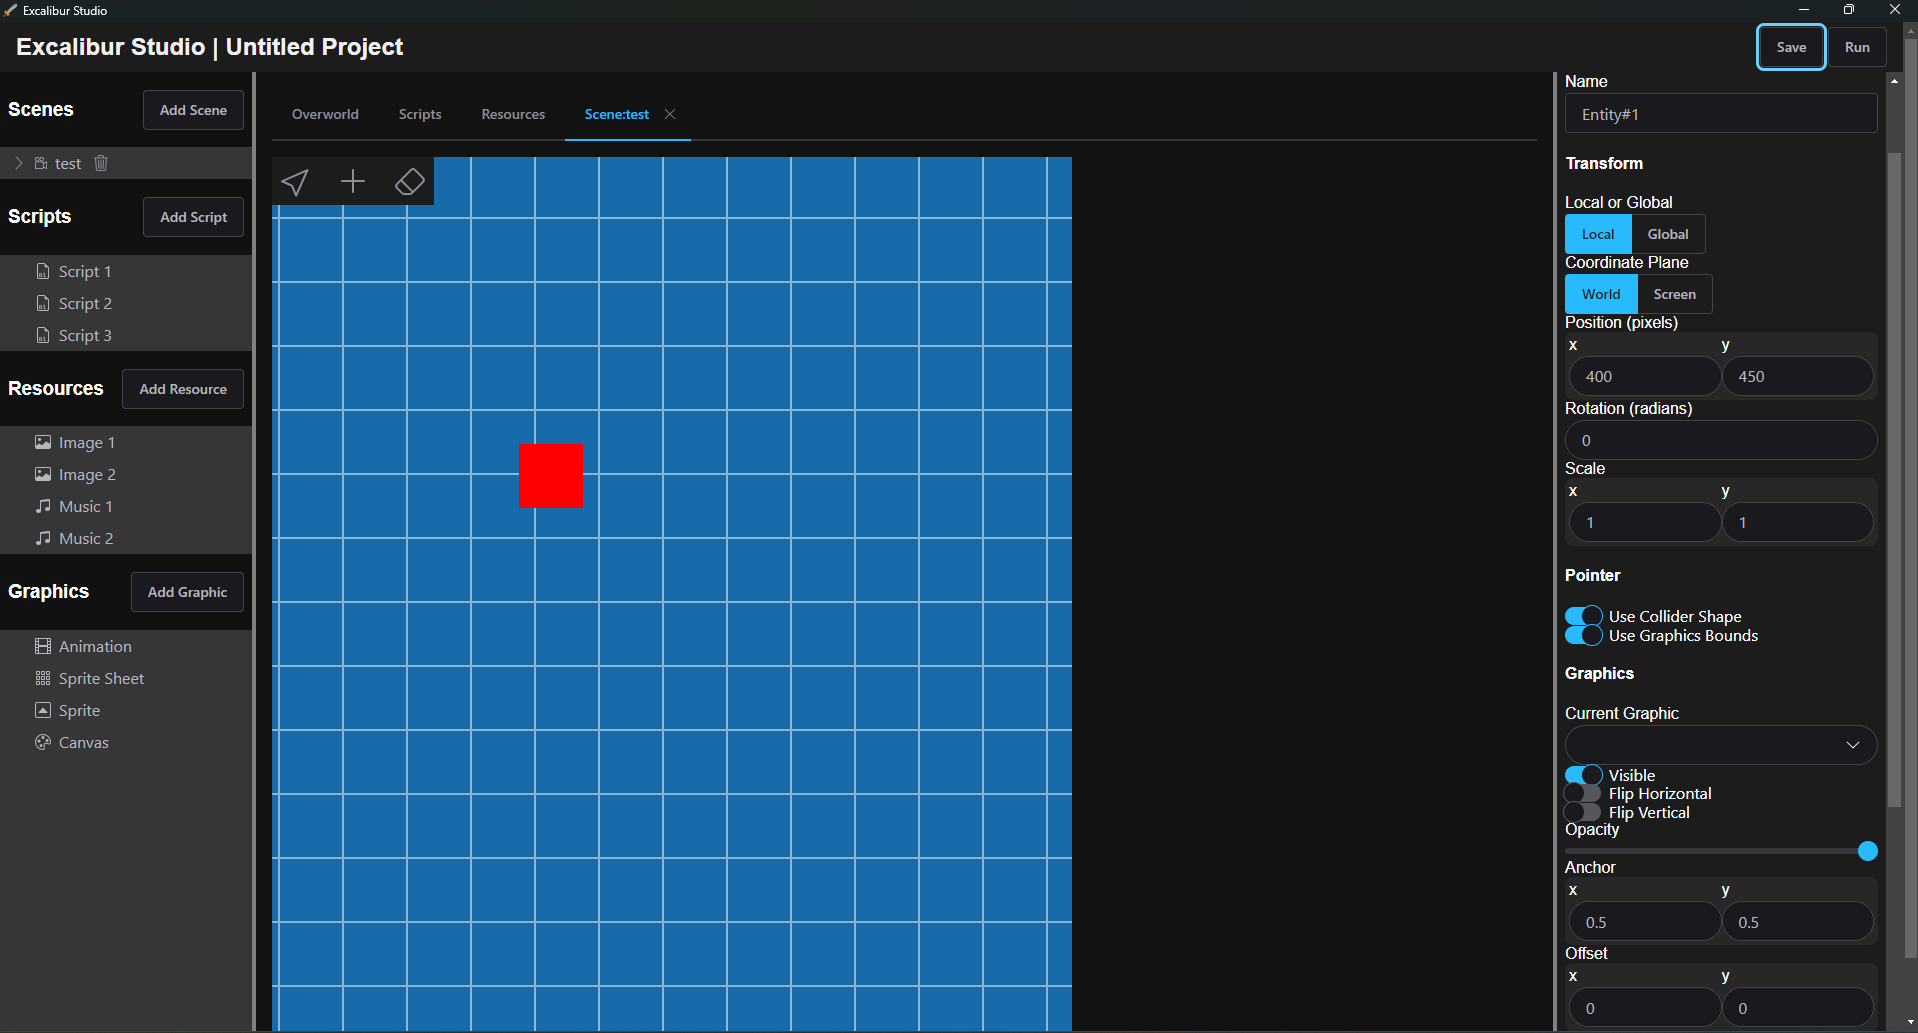
Task: Turn off Use Graphics Bounds toggle
Action: click(1583, 635)
